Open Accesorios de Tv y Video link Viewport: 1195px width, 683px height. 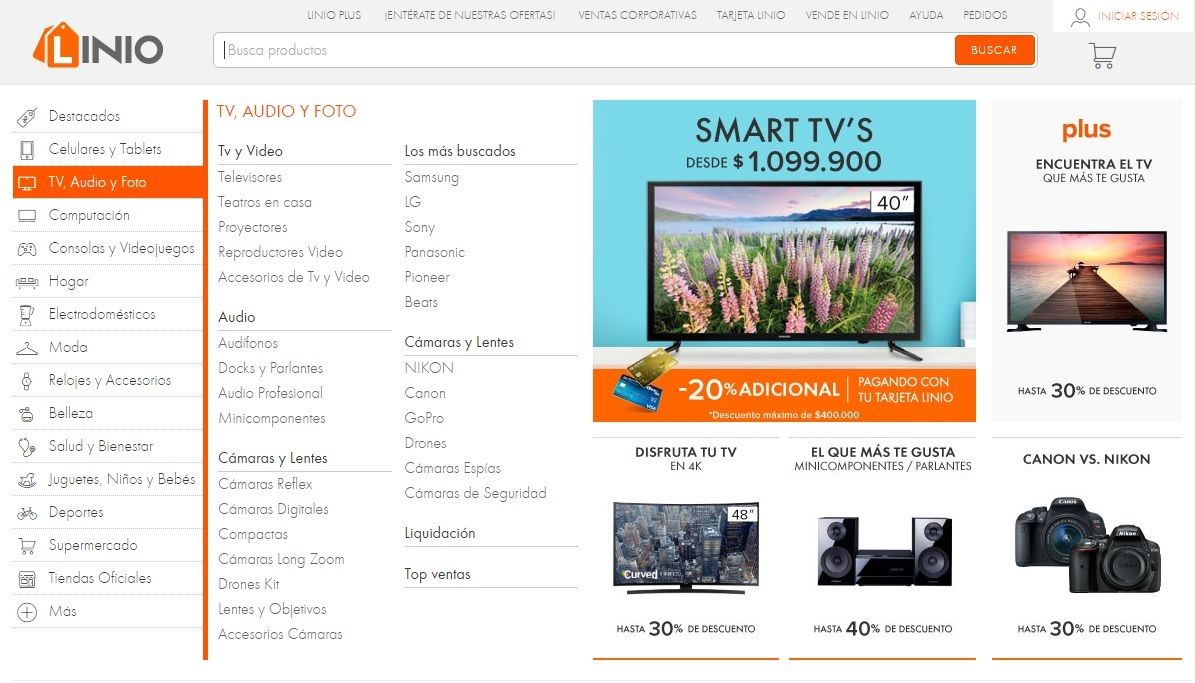[x=293, y=277]
